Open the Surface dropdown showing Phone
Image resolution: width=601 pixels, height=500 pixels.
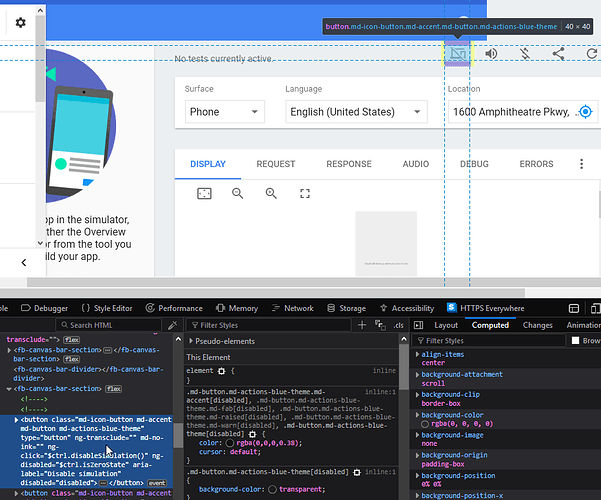point(224,112)
